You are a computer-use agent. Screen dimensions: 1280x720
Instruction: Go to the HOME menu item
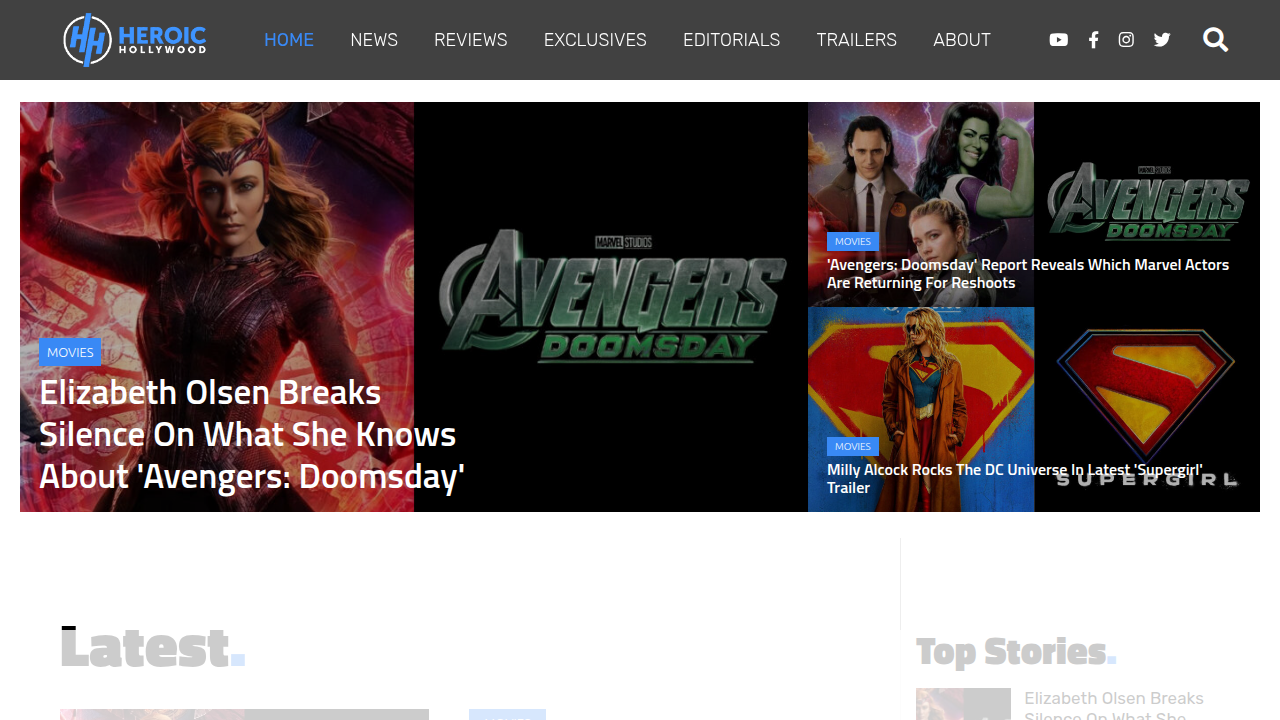[289, 40]
